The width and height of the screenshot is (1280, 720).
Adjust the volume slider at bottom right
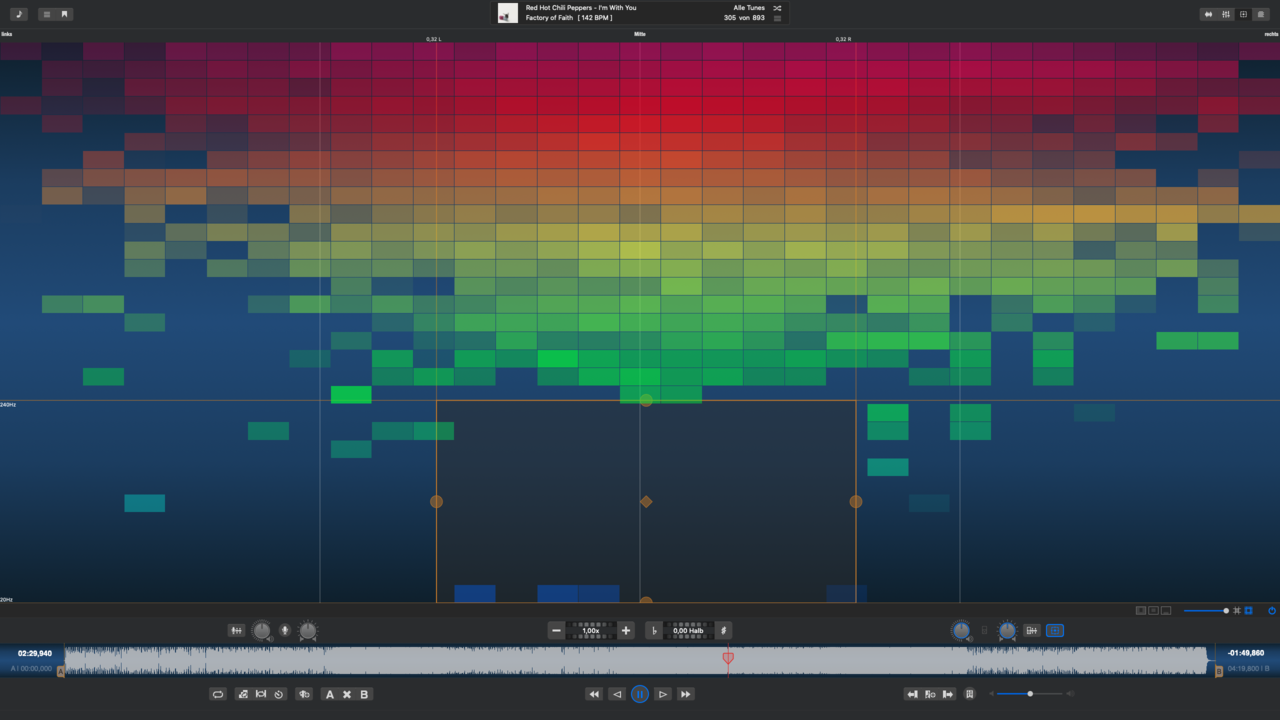(1030, 694)
